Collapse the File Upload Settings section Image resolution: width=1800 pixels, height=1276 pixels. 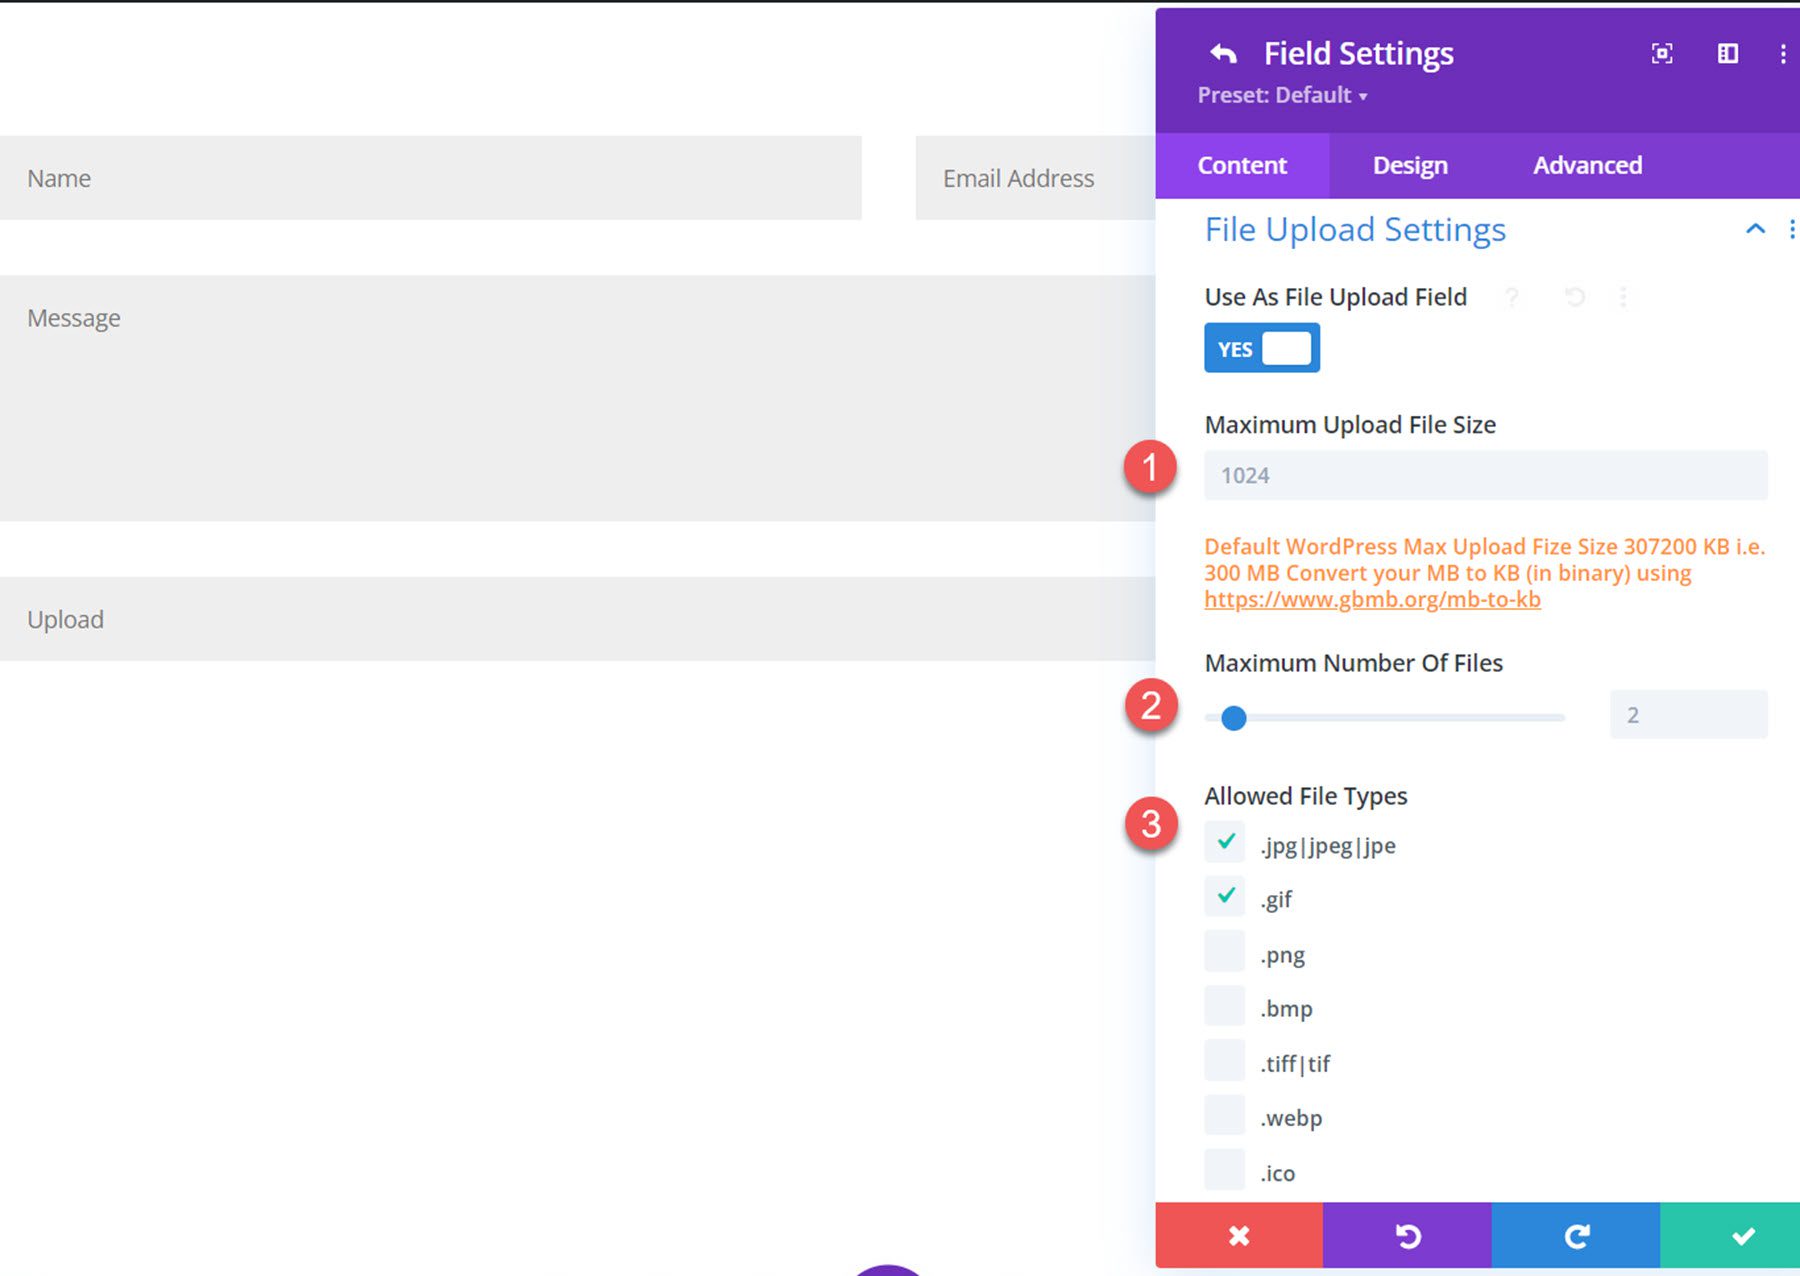(x=1755, y=229)
